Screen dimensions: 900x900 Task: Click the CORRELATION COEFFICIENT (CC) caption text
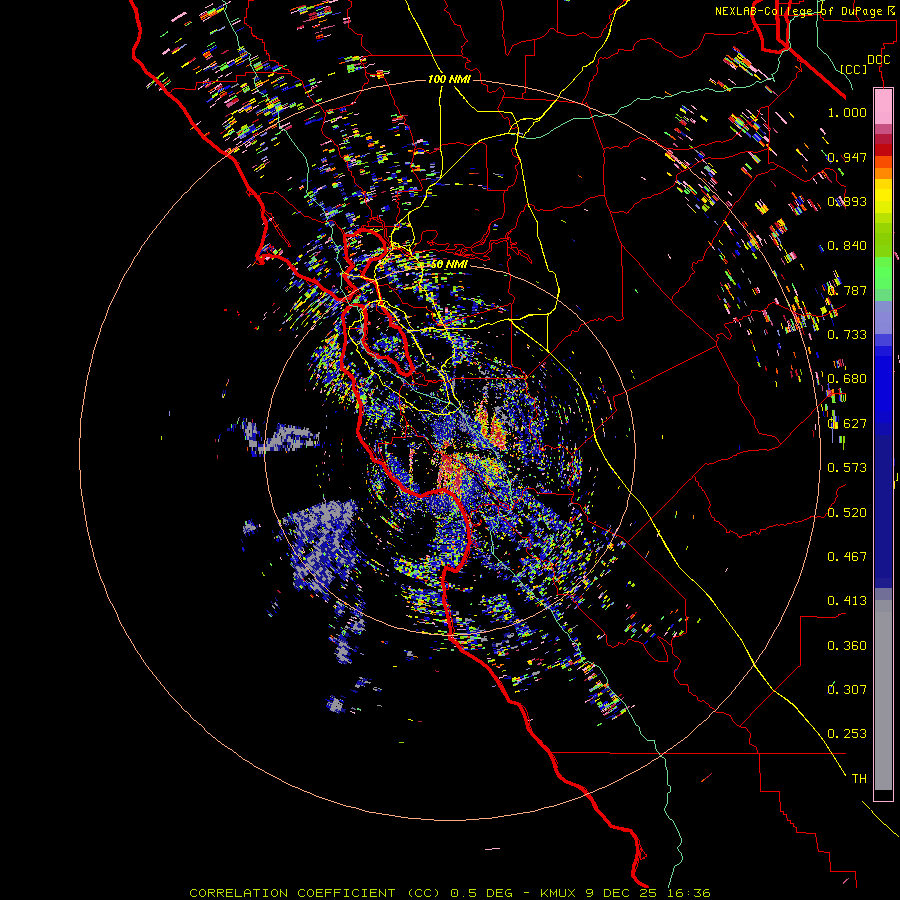315,893
